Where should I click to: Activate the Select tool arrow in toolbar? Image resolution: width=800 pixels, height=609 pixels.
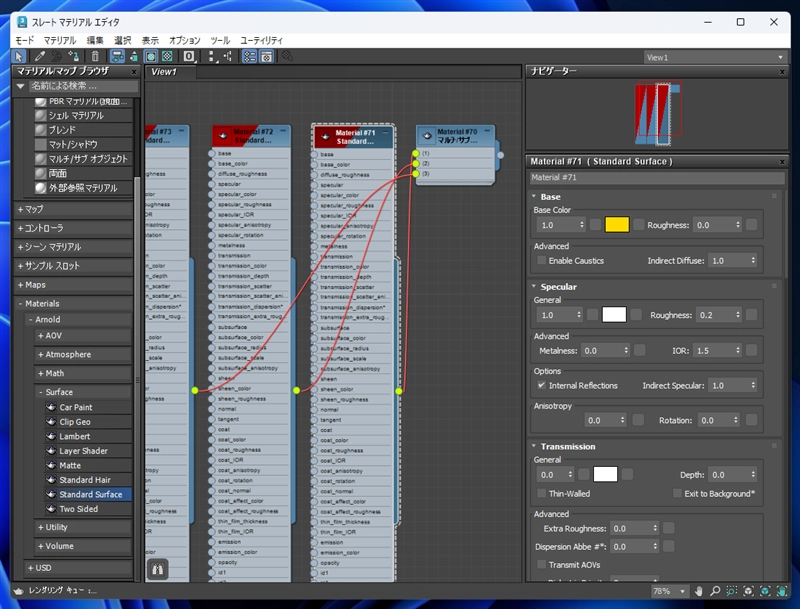[x=19, y=57]
